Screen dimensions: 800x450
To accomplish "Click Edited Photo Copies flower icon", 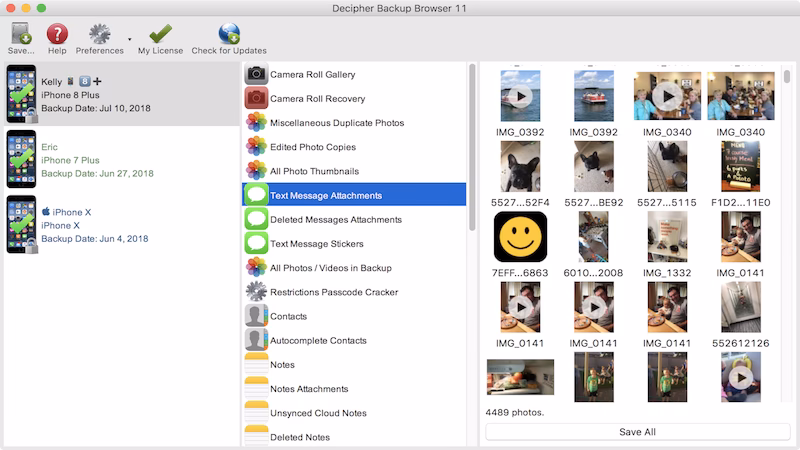I will tap(256, 146).
